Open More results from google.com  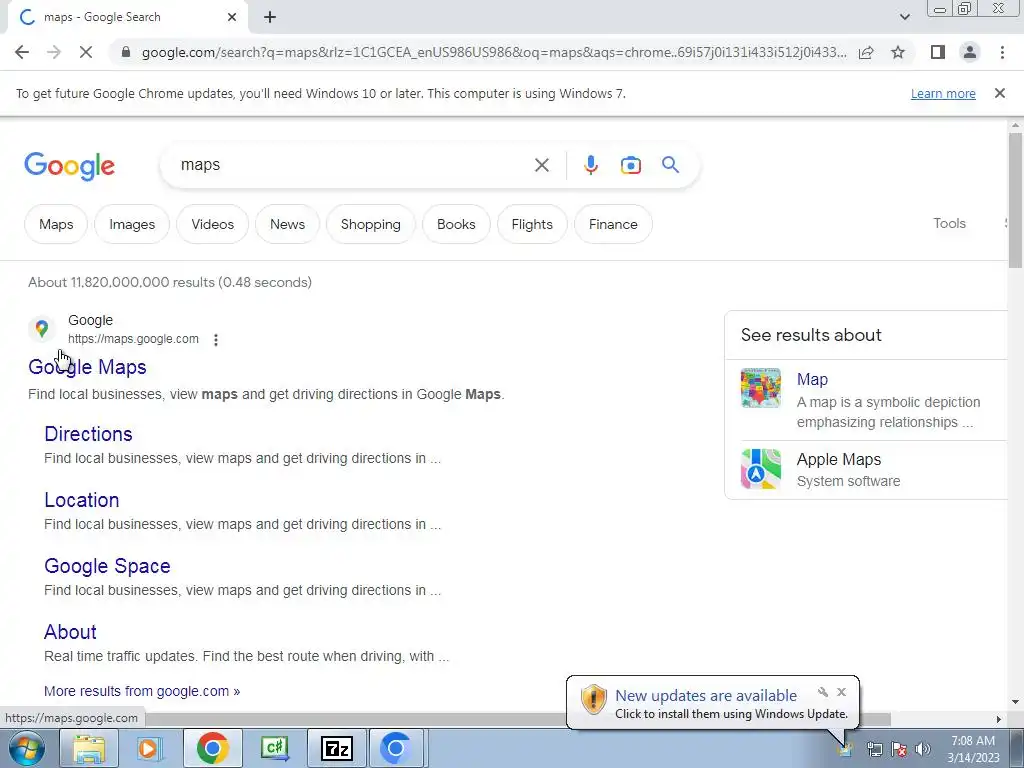point(142,691)
